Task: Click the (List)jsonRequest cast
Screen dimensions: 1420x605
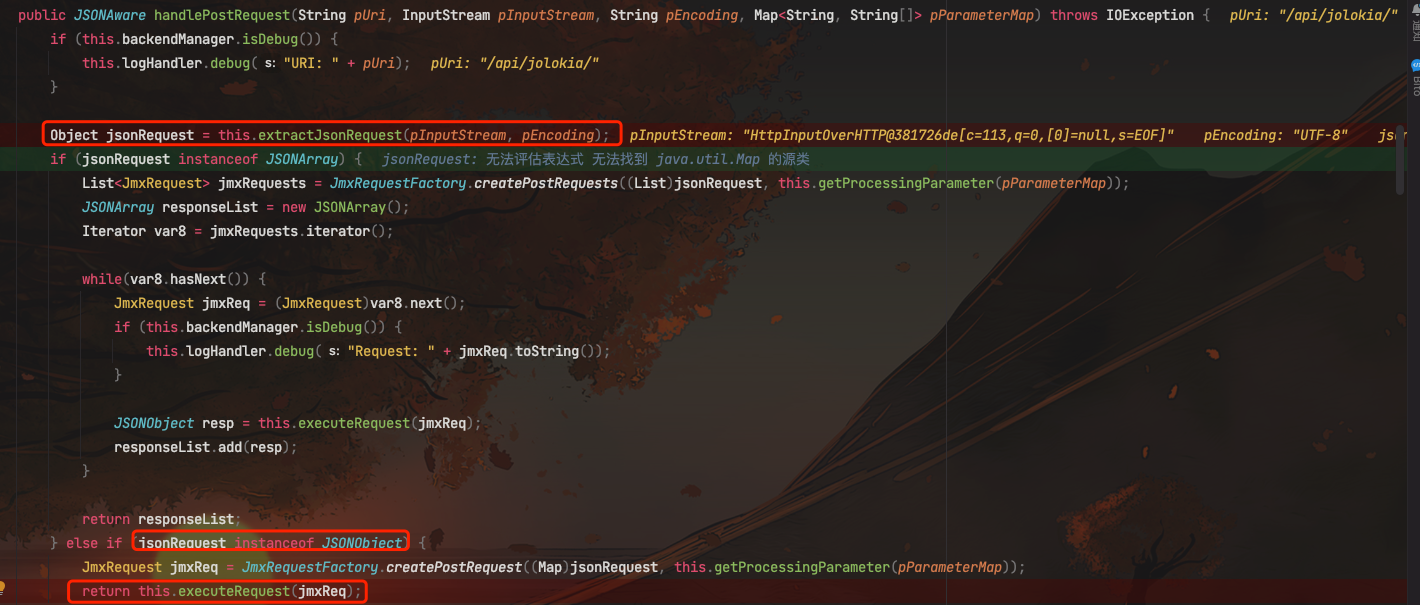Action: pyautogui.click(x=694, y=183)
